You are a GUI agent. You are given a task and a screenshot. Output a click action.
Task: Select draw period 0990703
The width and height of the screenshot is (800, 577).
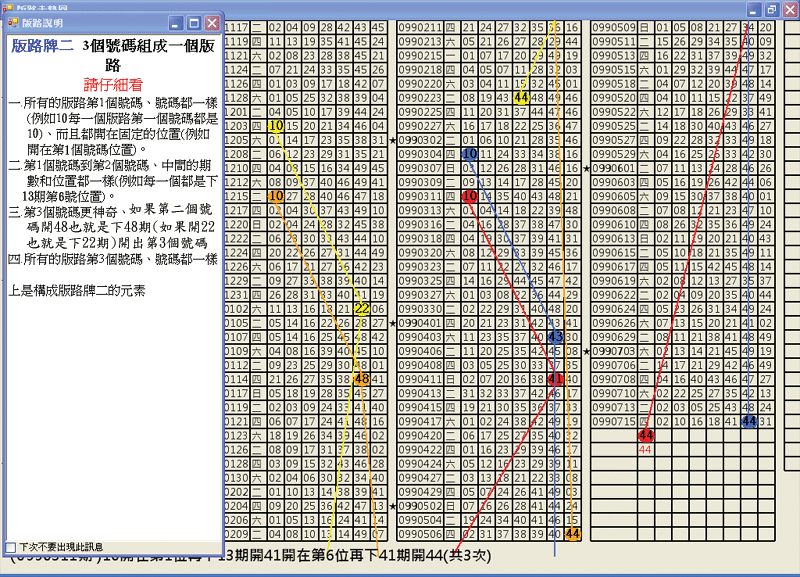click(x=614, y=351)
